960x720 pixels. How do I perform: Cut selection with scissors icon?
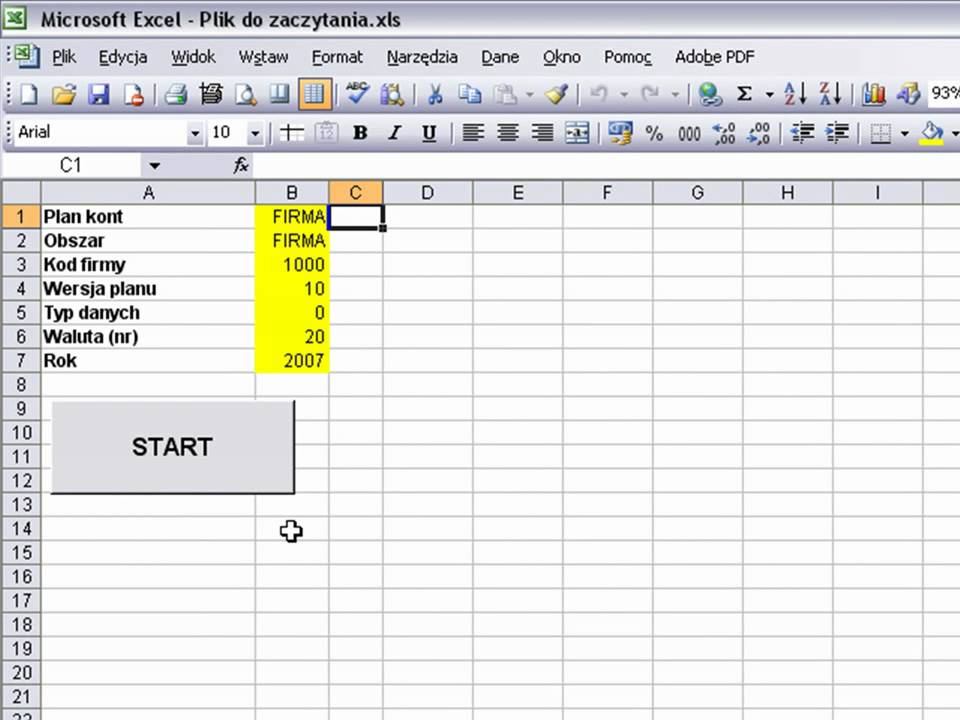pyautogui.click(x=435, y=94)
